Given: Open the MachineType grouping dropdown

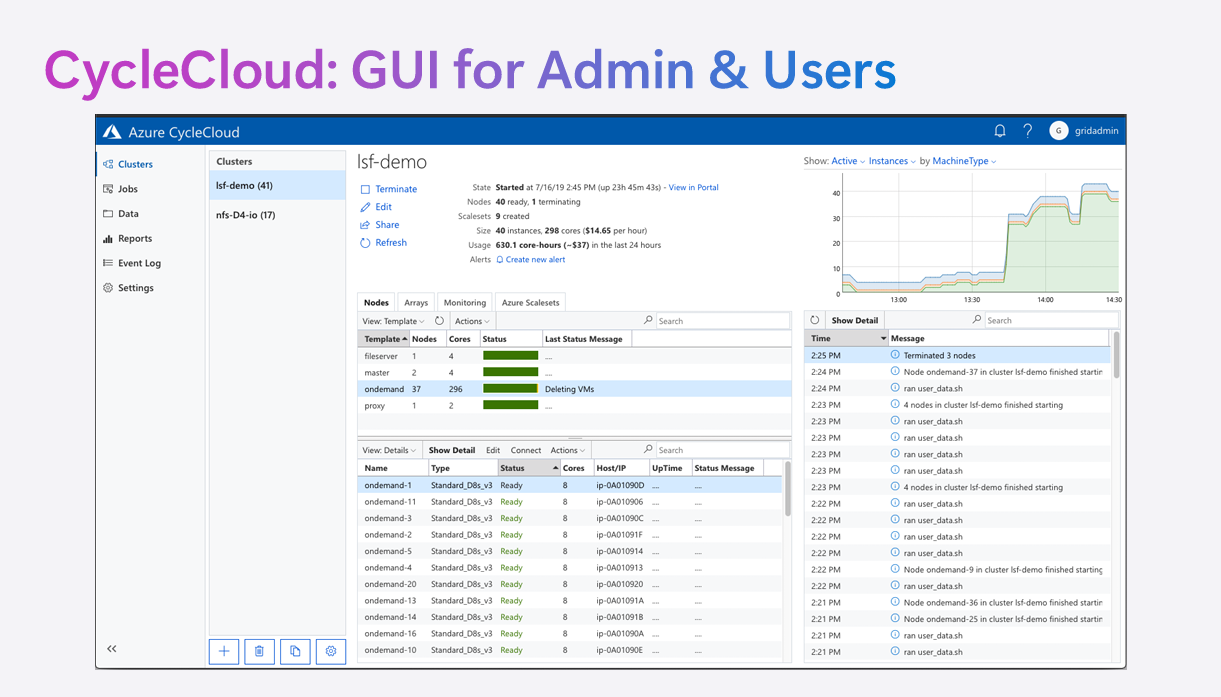Looking at the screenshot, I should 965,161.
